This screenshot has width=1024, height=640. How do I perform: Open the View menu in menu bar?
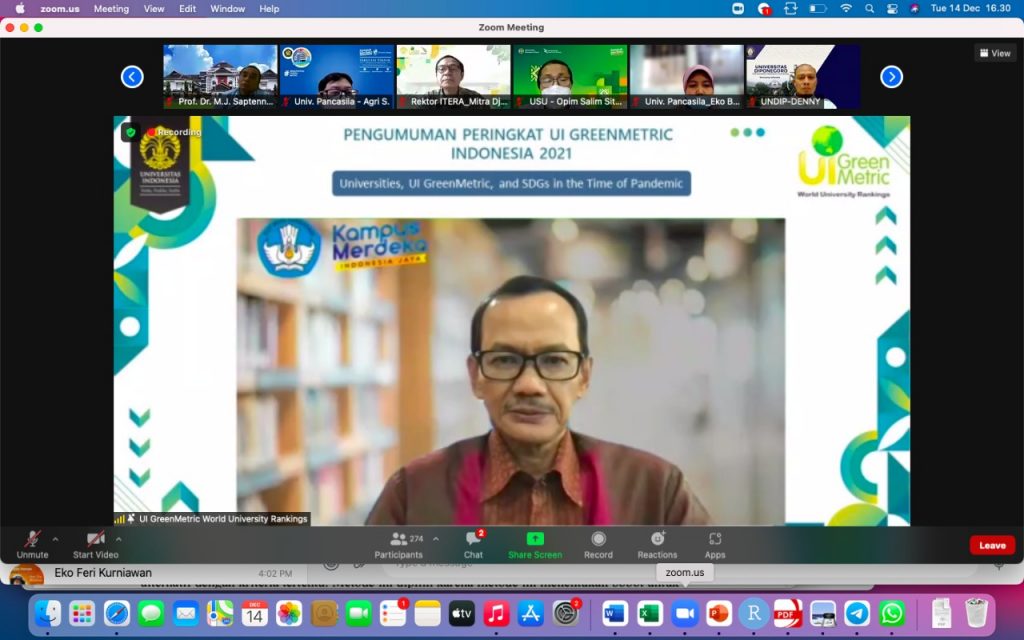[x=154, y=8]
